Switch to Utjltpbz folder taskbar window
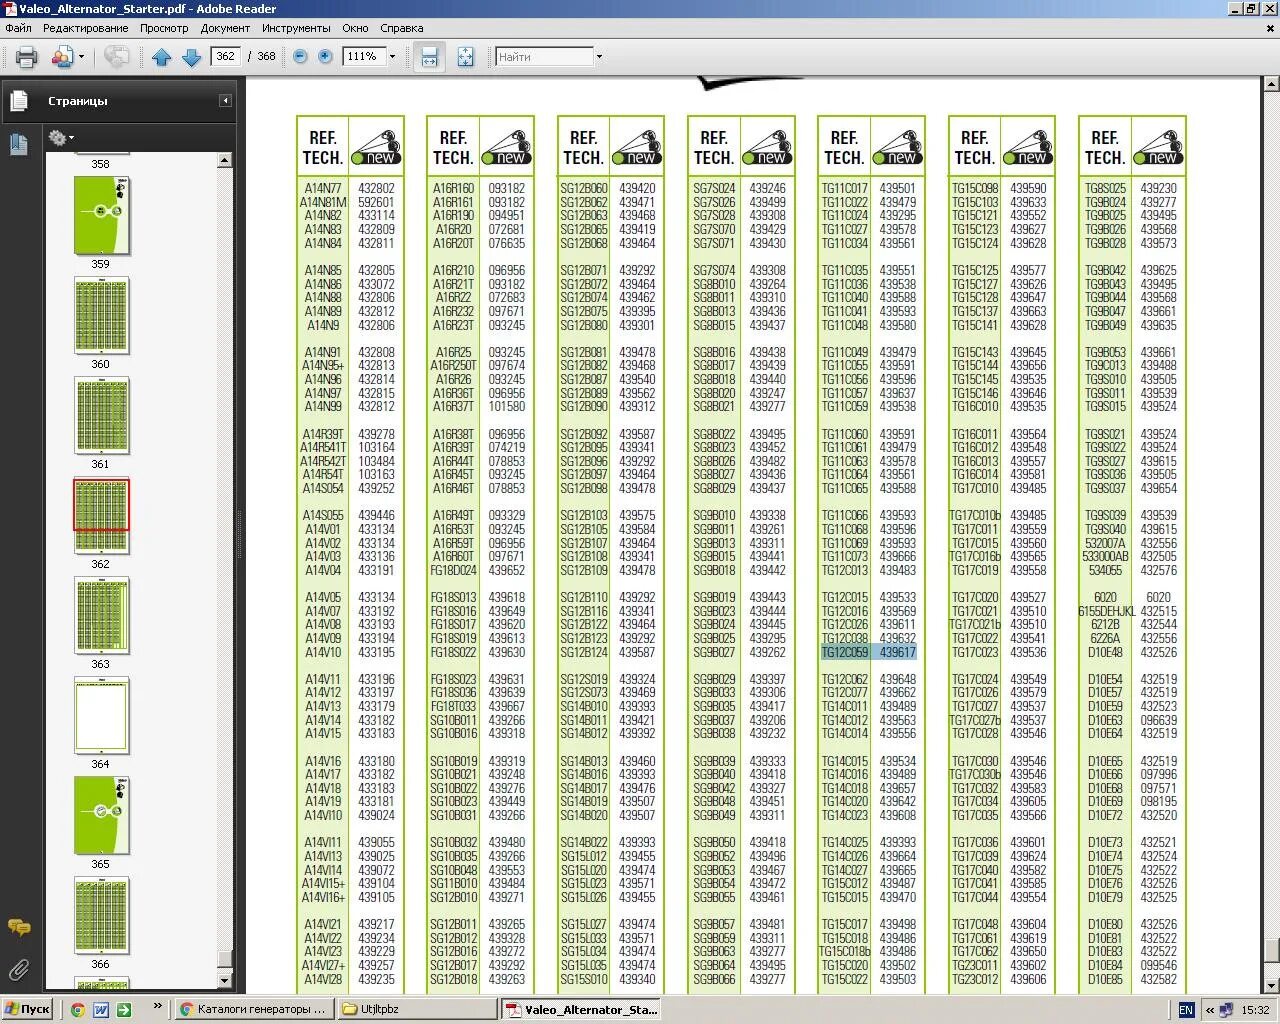1280x1024 pixels. pyautogui.click(x=418, y=1009)
